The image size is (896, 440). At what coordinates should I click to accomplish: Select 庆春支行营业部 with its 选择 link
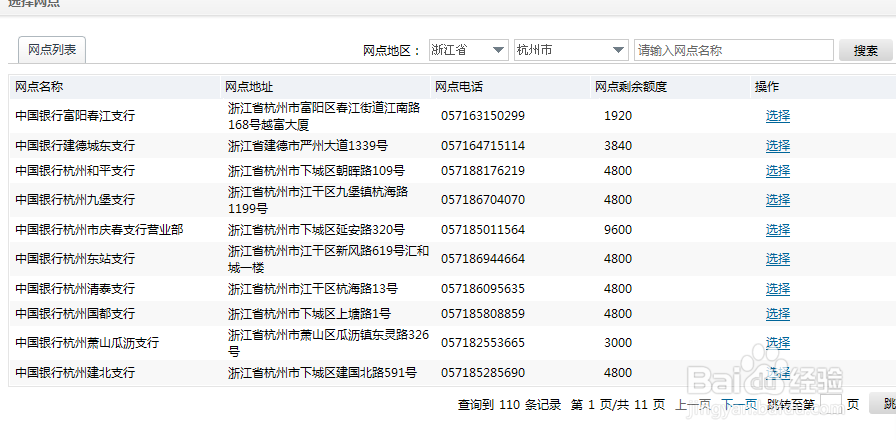click(x=778, y=230)
